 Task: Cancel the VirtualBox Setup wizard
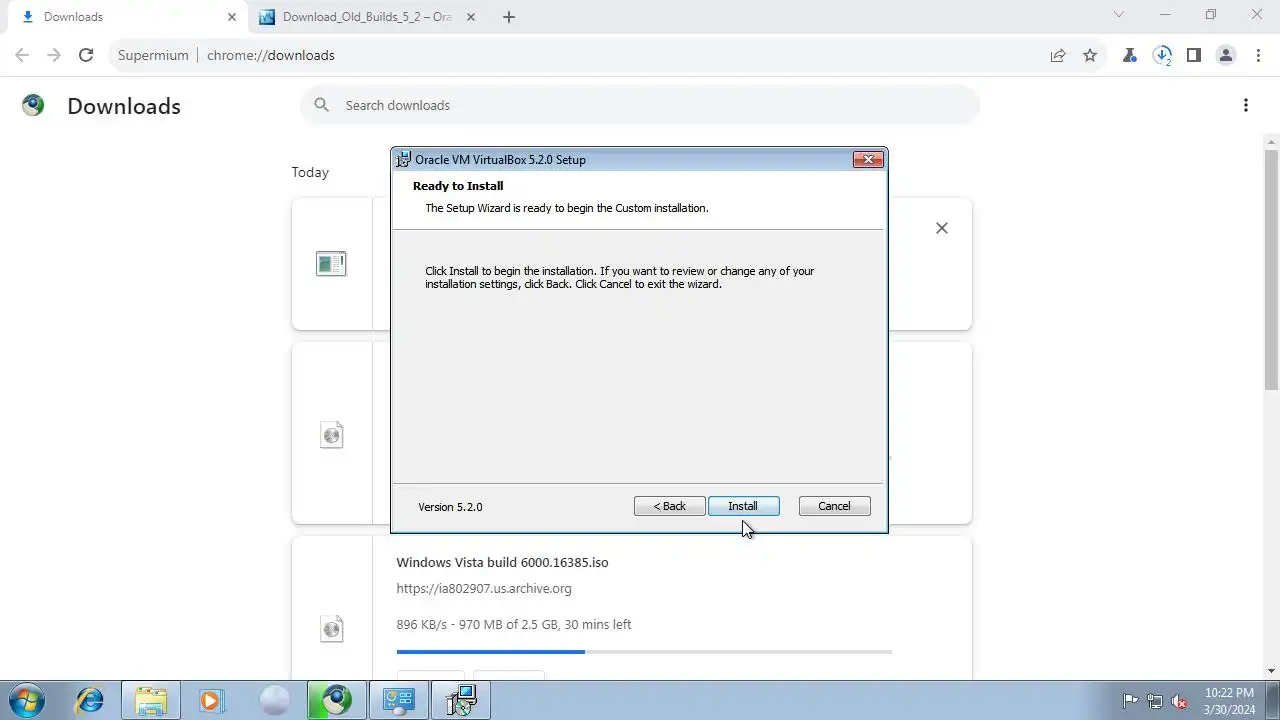point(834,506)
